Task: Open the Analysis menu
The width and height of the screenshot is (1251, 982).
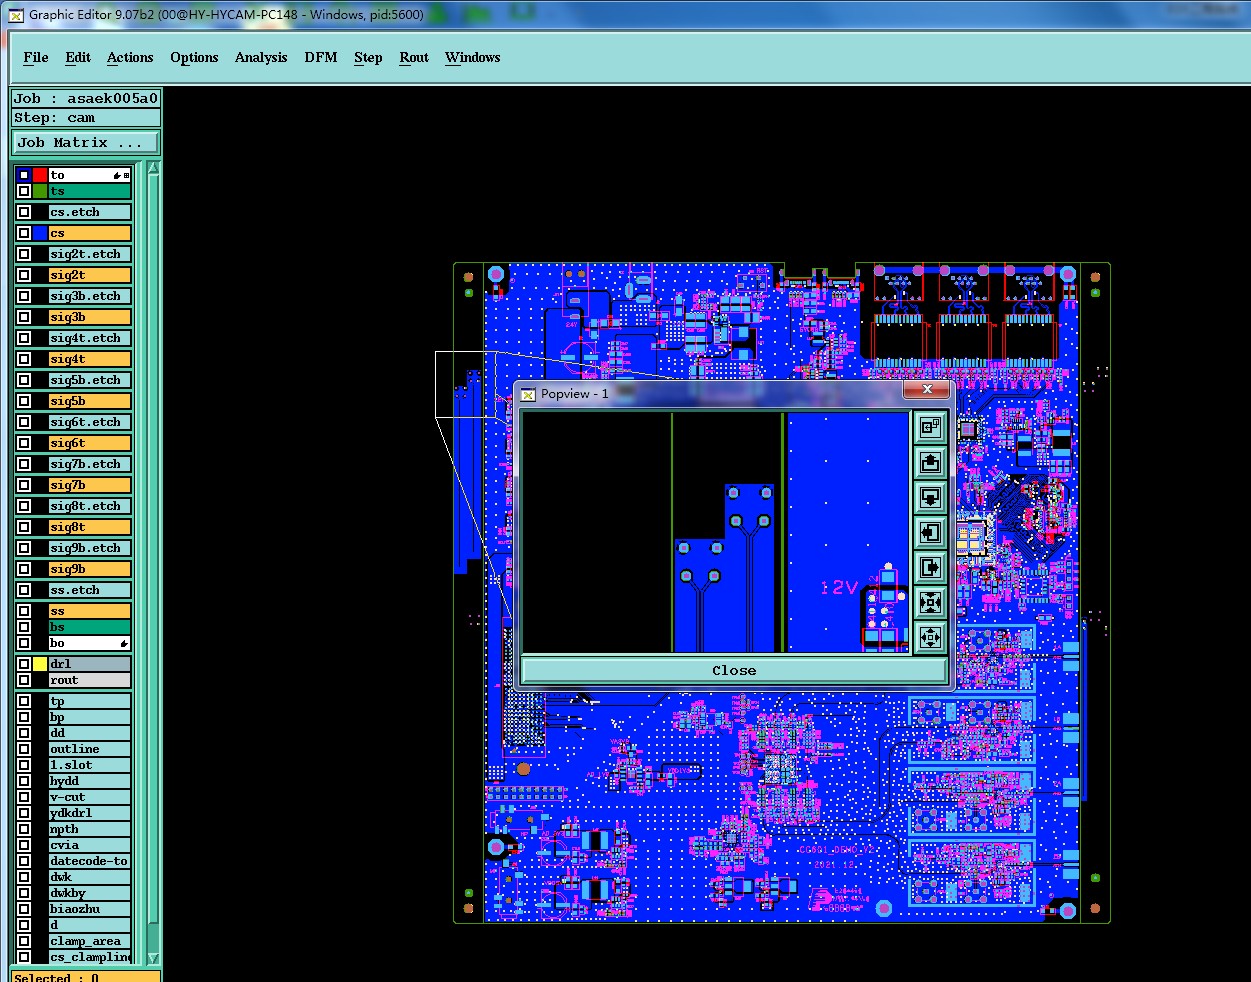Action: 261,58
